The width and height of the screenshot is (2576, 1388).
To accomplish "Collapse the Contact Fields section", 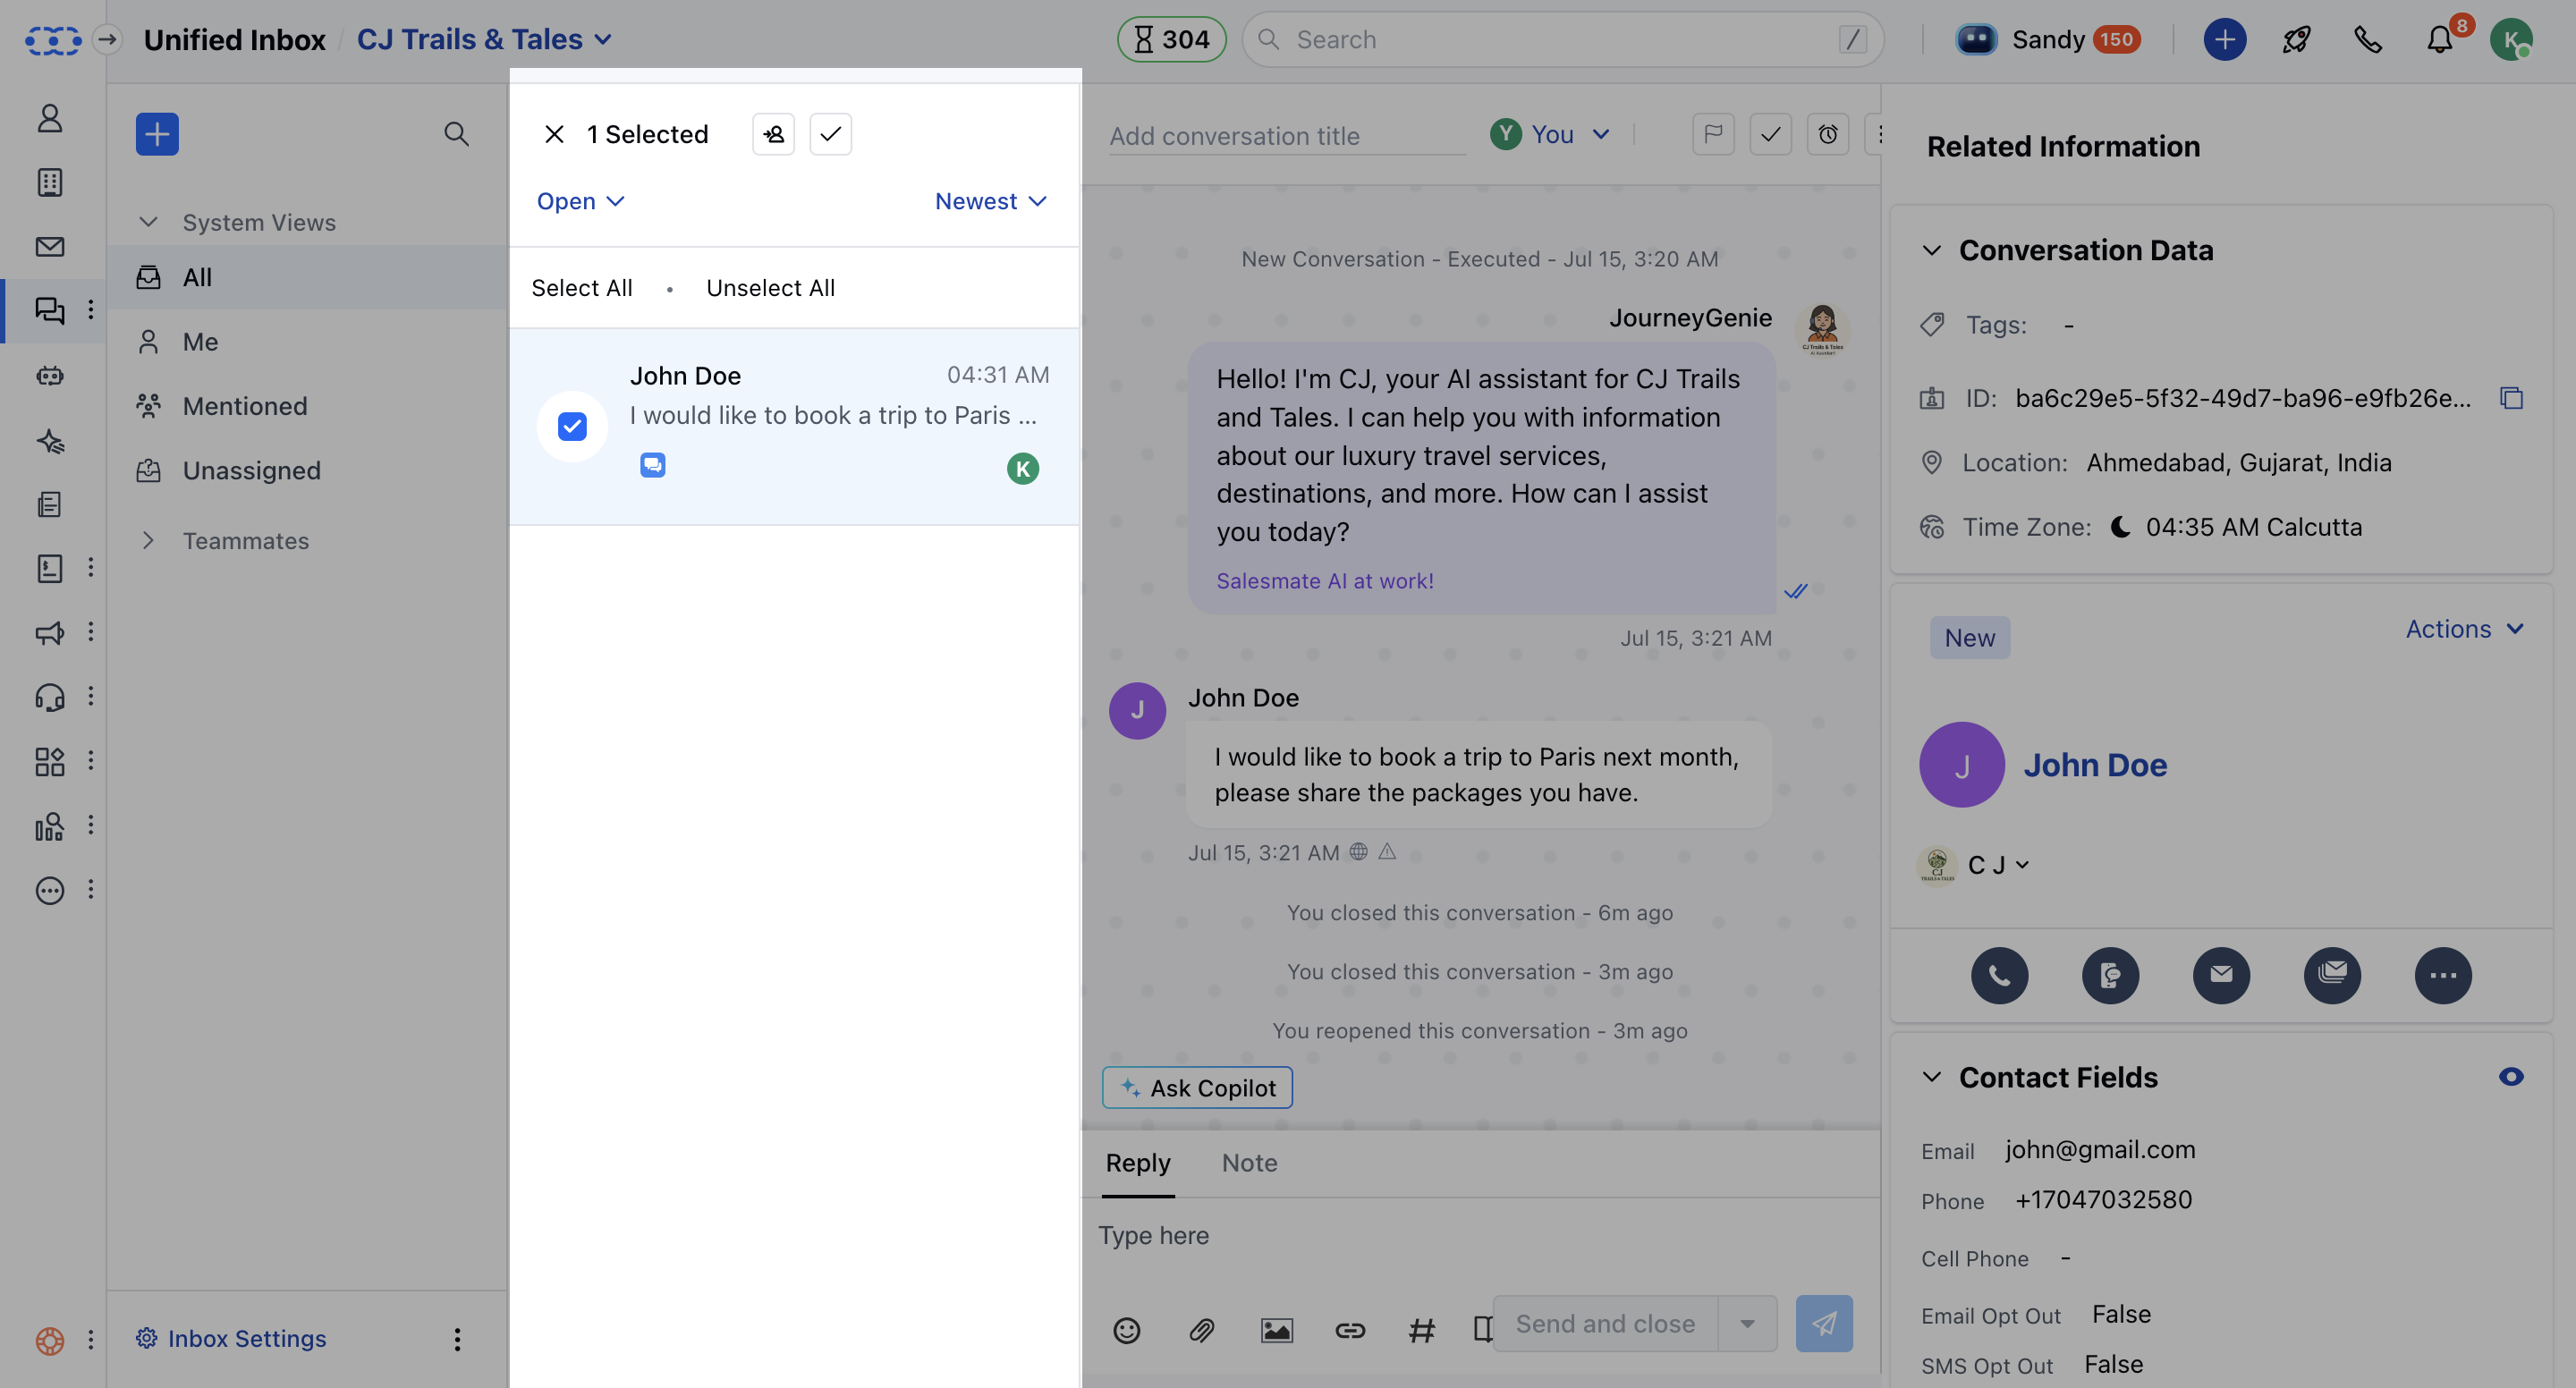I will click(1931, 1076).
